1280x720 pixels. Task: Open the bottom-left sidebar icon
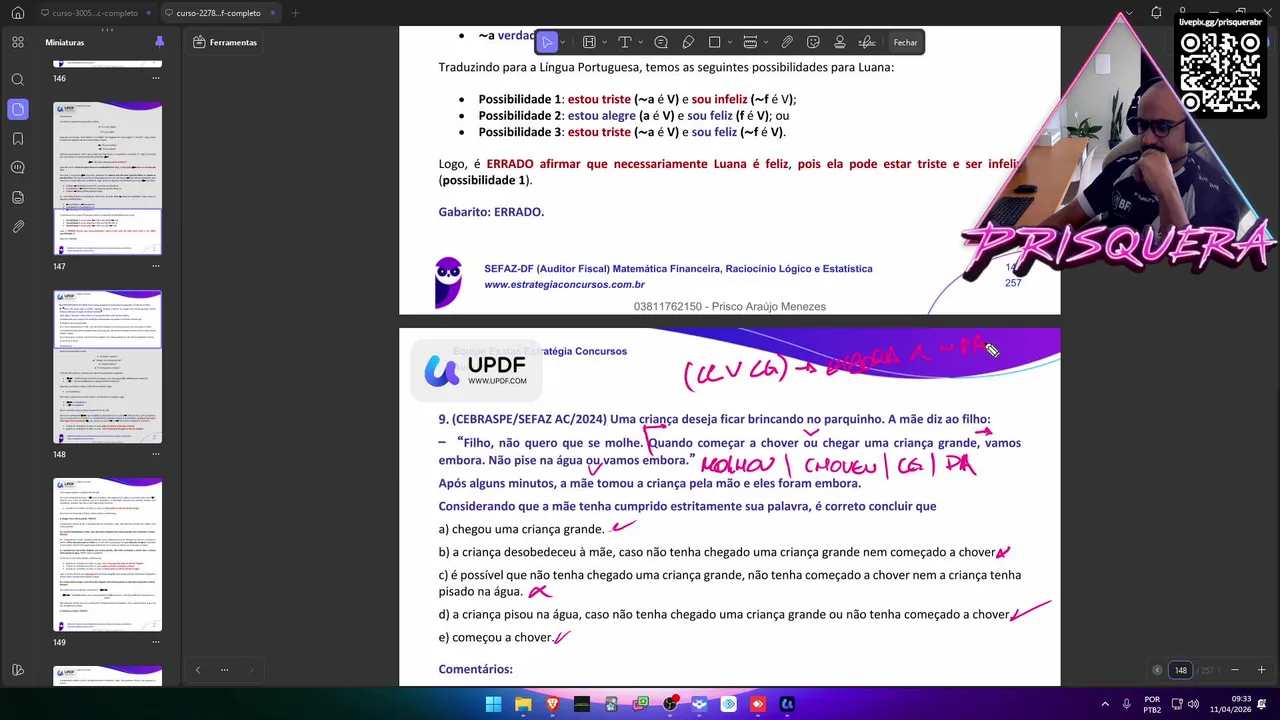17,670
